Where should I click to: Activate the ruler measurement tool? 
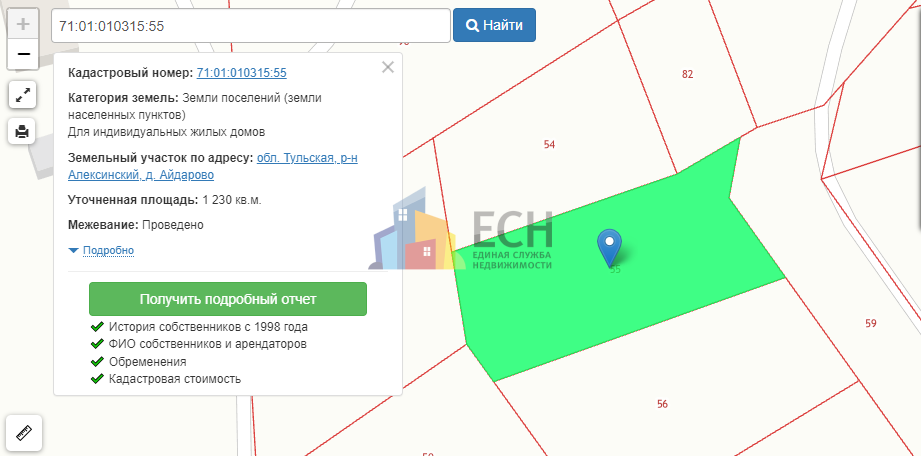coord(23,433)
